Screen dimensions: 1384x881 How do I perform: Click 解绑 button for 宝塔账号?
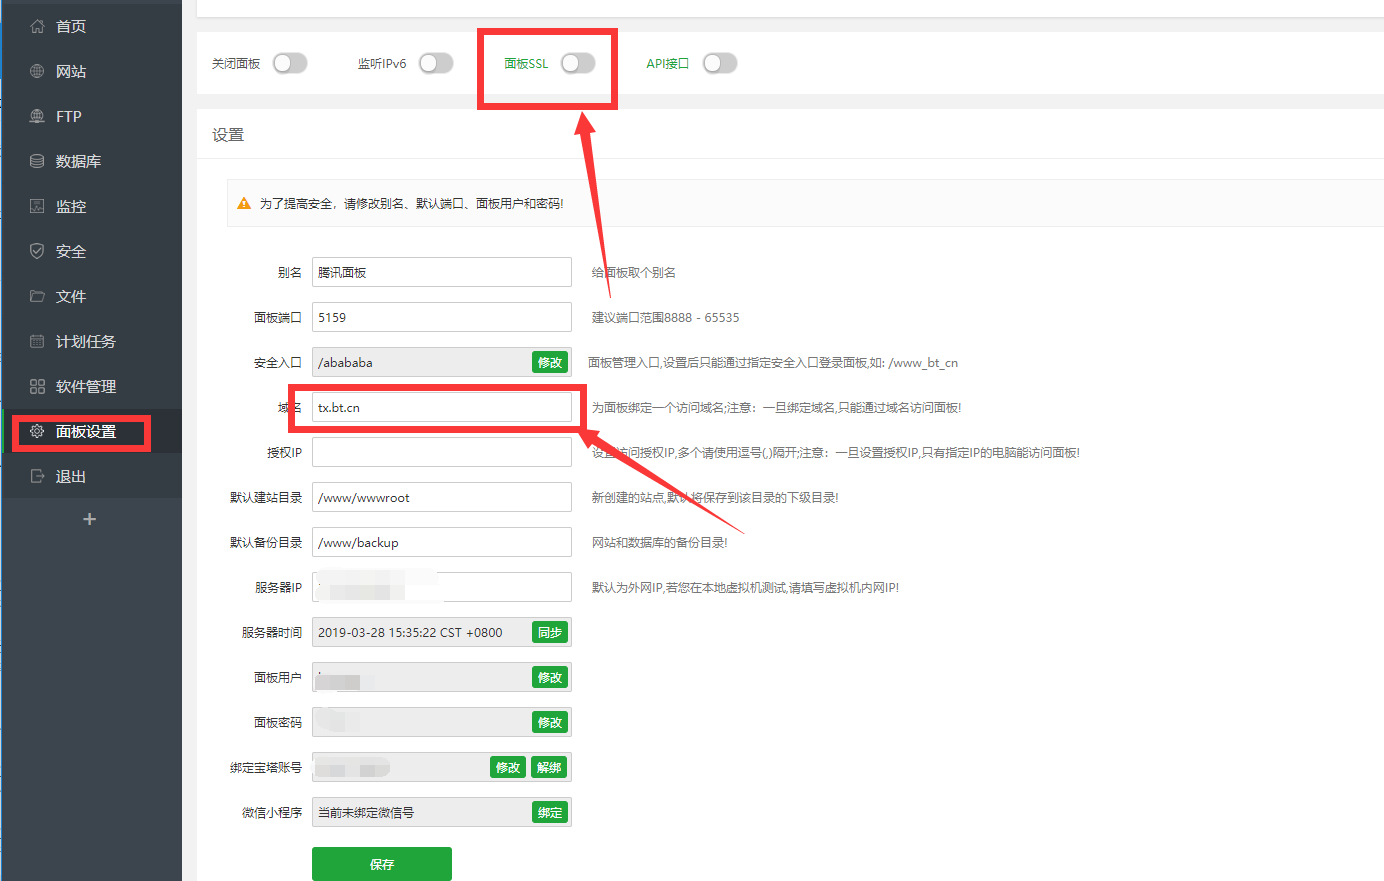[550, 767]
